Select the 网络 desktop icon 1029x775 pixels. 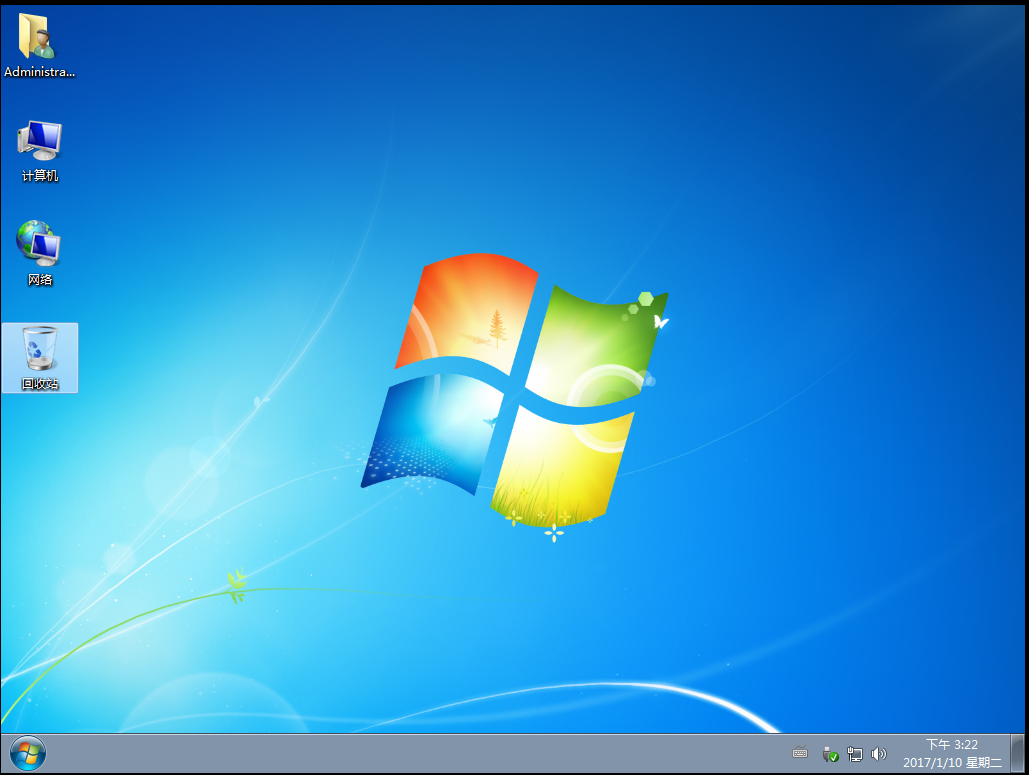point(39,254)
